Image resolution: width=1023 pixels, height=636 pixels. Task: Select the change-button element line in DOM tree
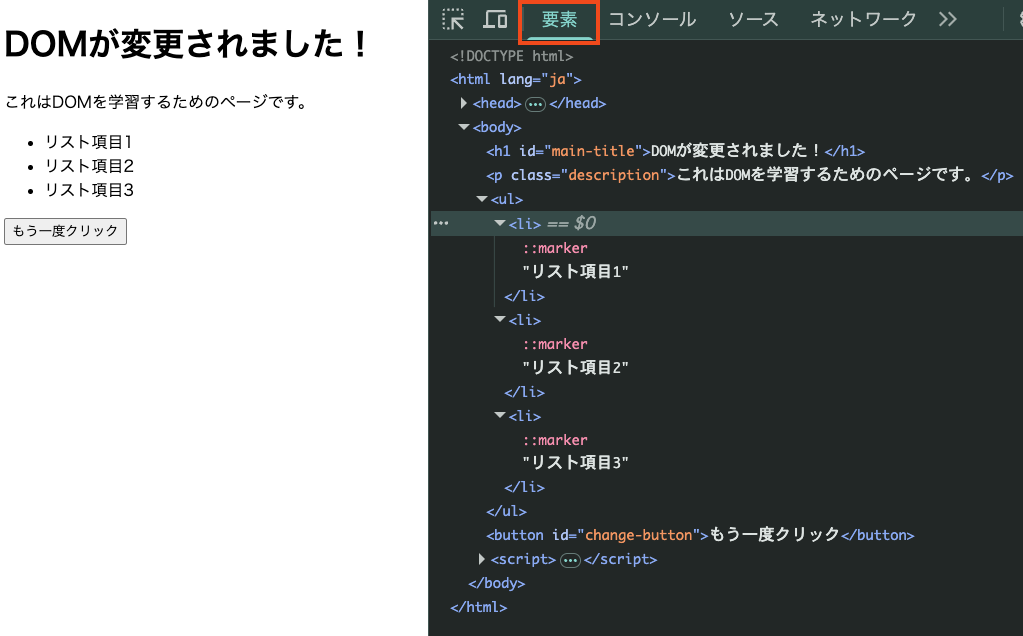point(700,535)
